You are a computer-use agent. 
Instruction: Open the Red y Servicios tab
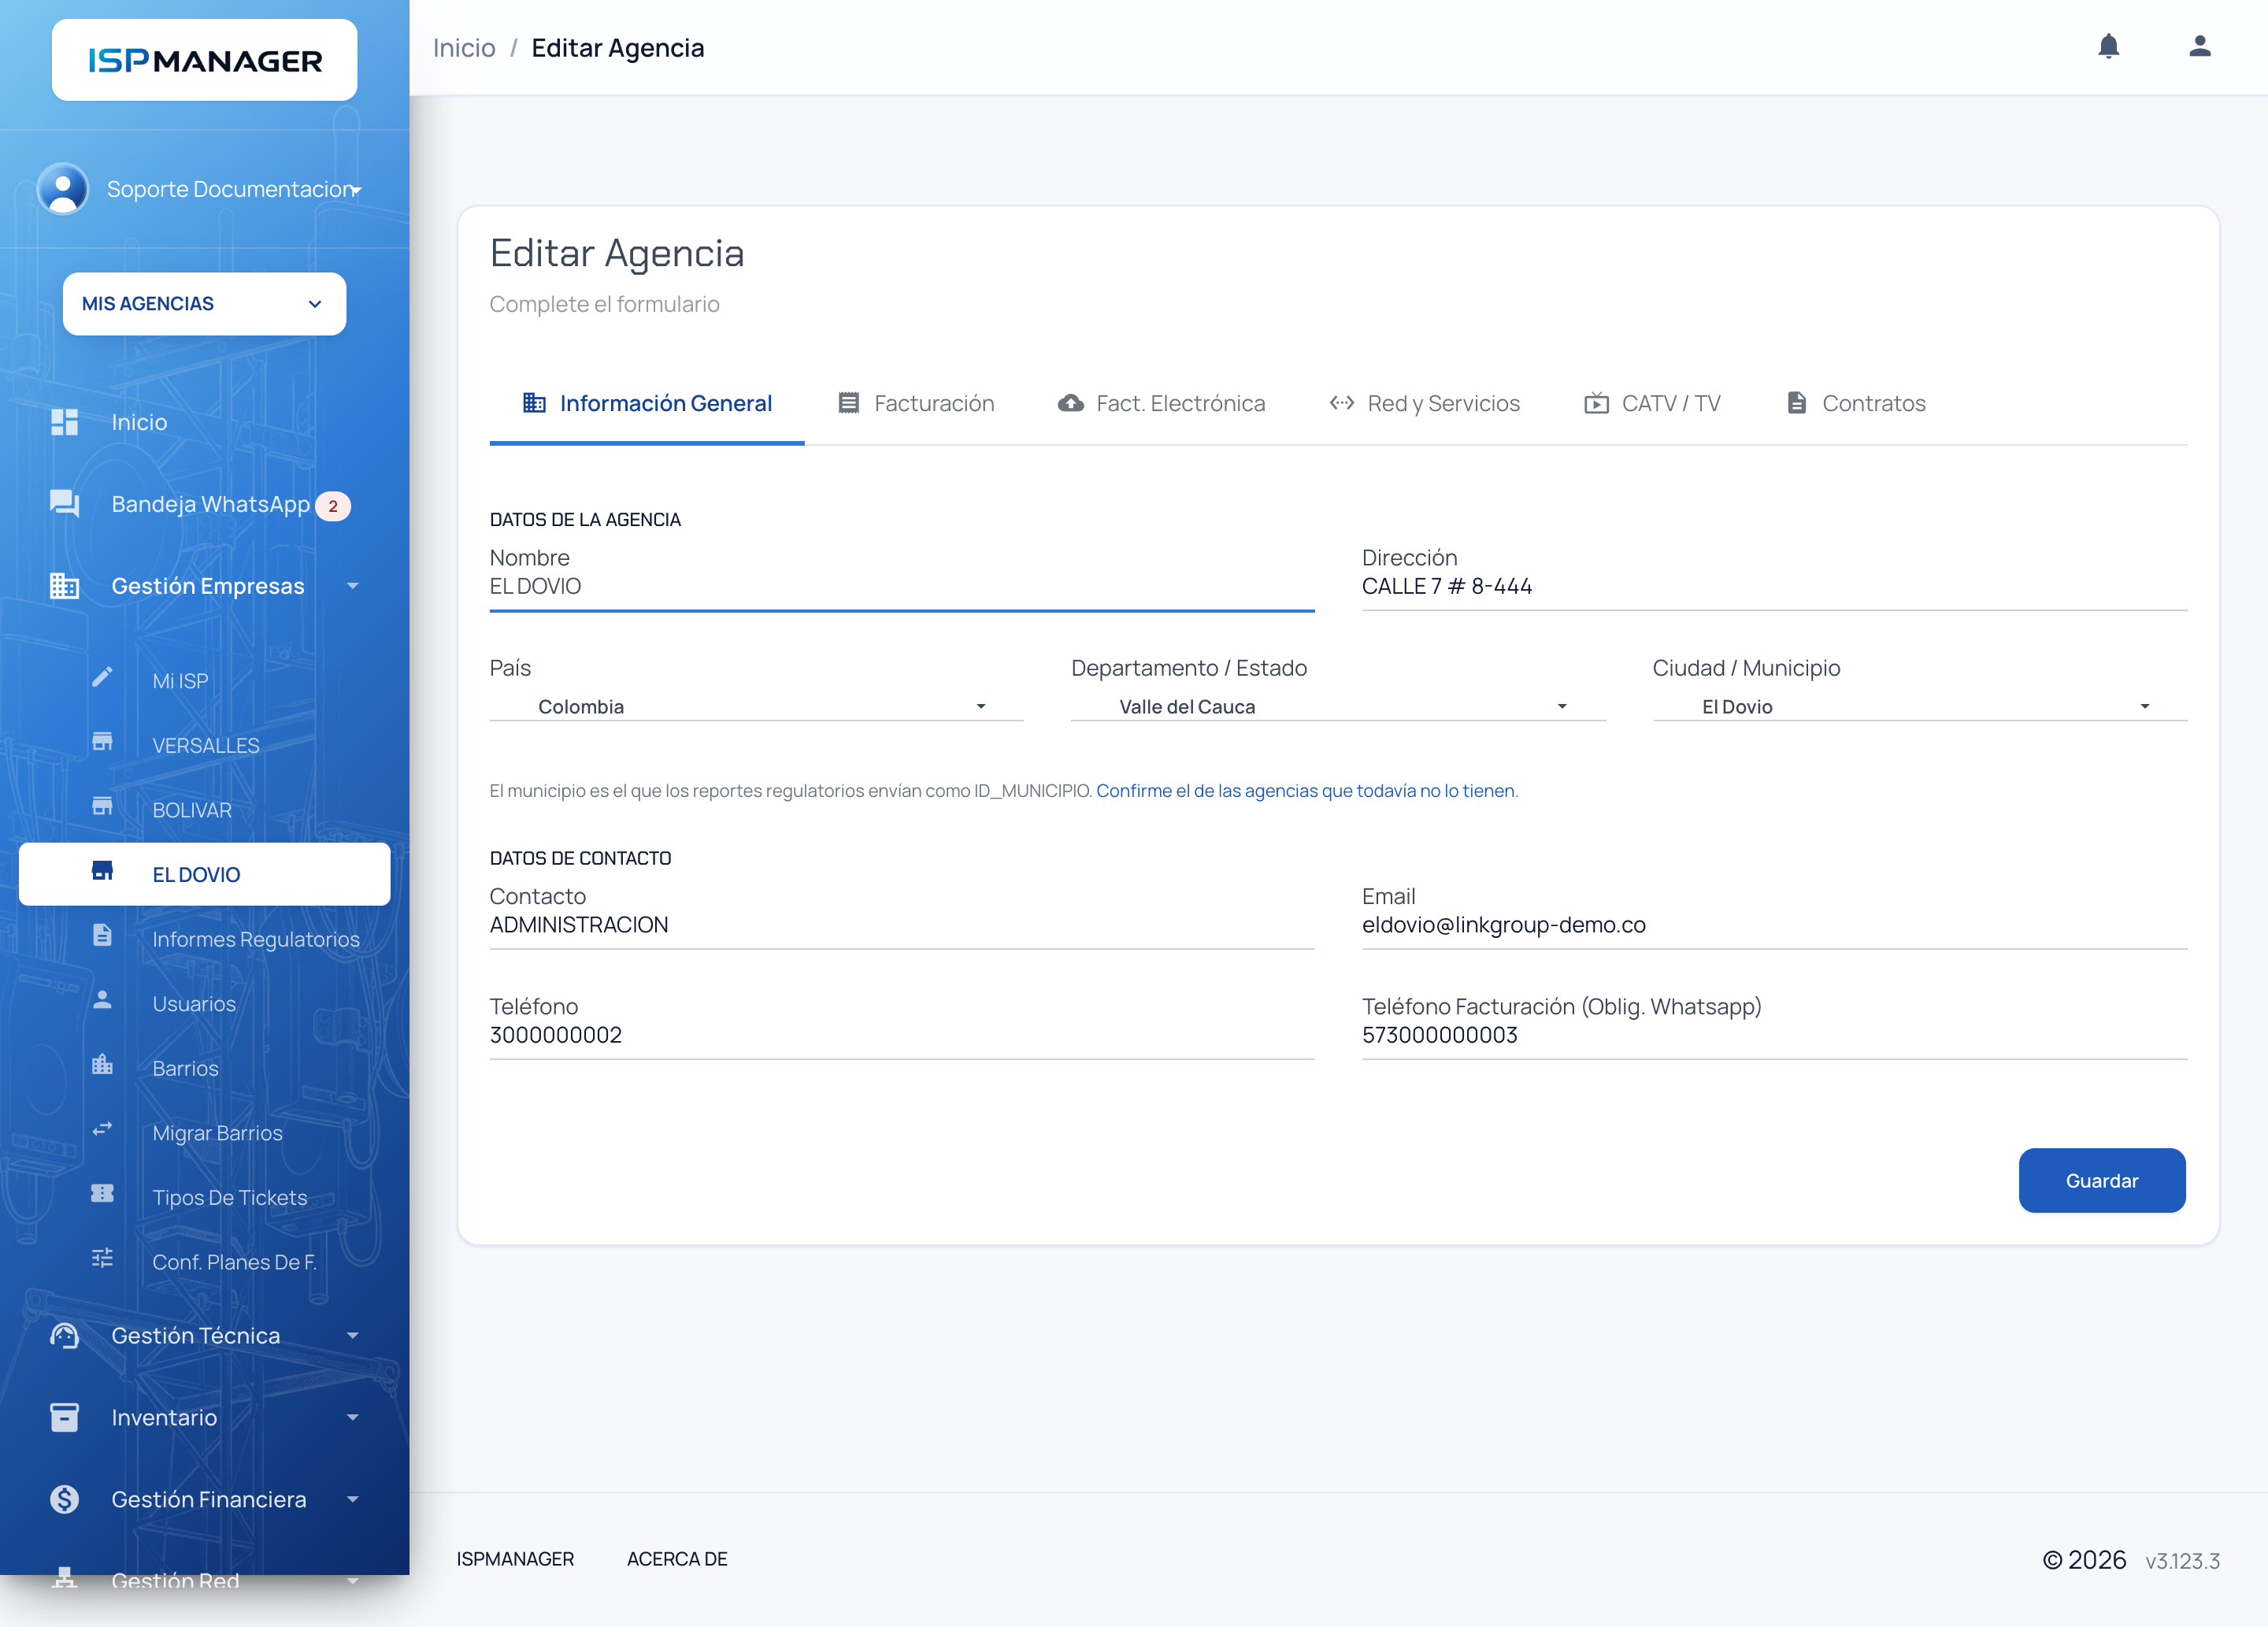click(x=1424, y=403)
